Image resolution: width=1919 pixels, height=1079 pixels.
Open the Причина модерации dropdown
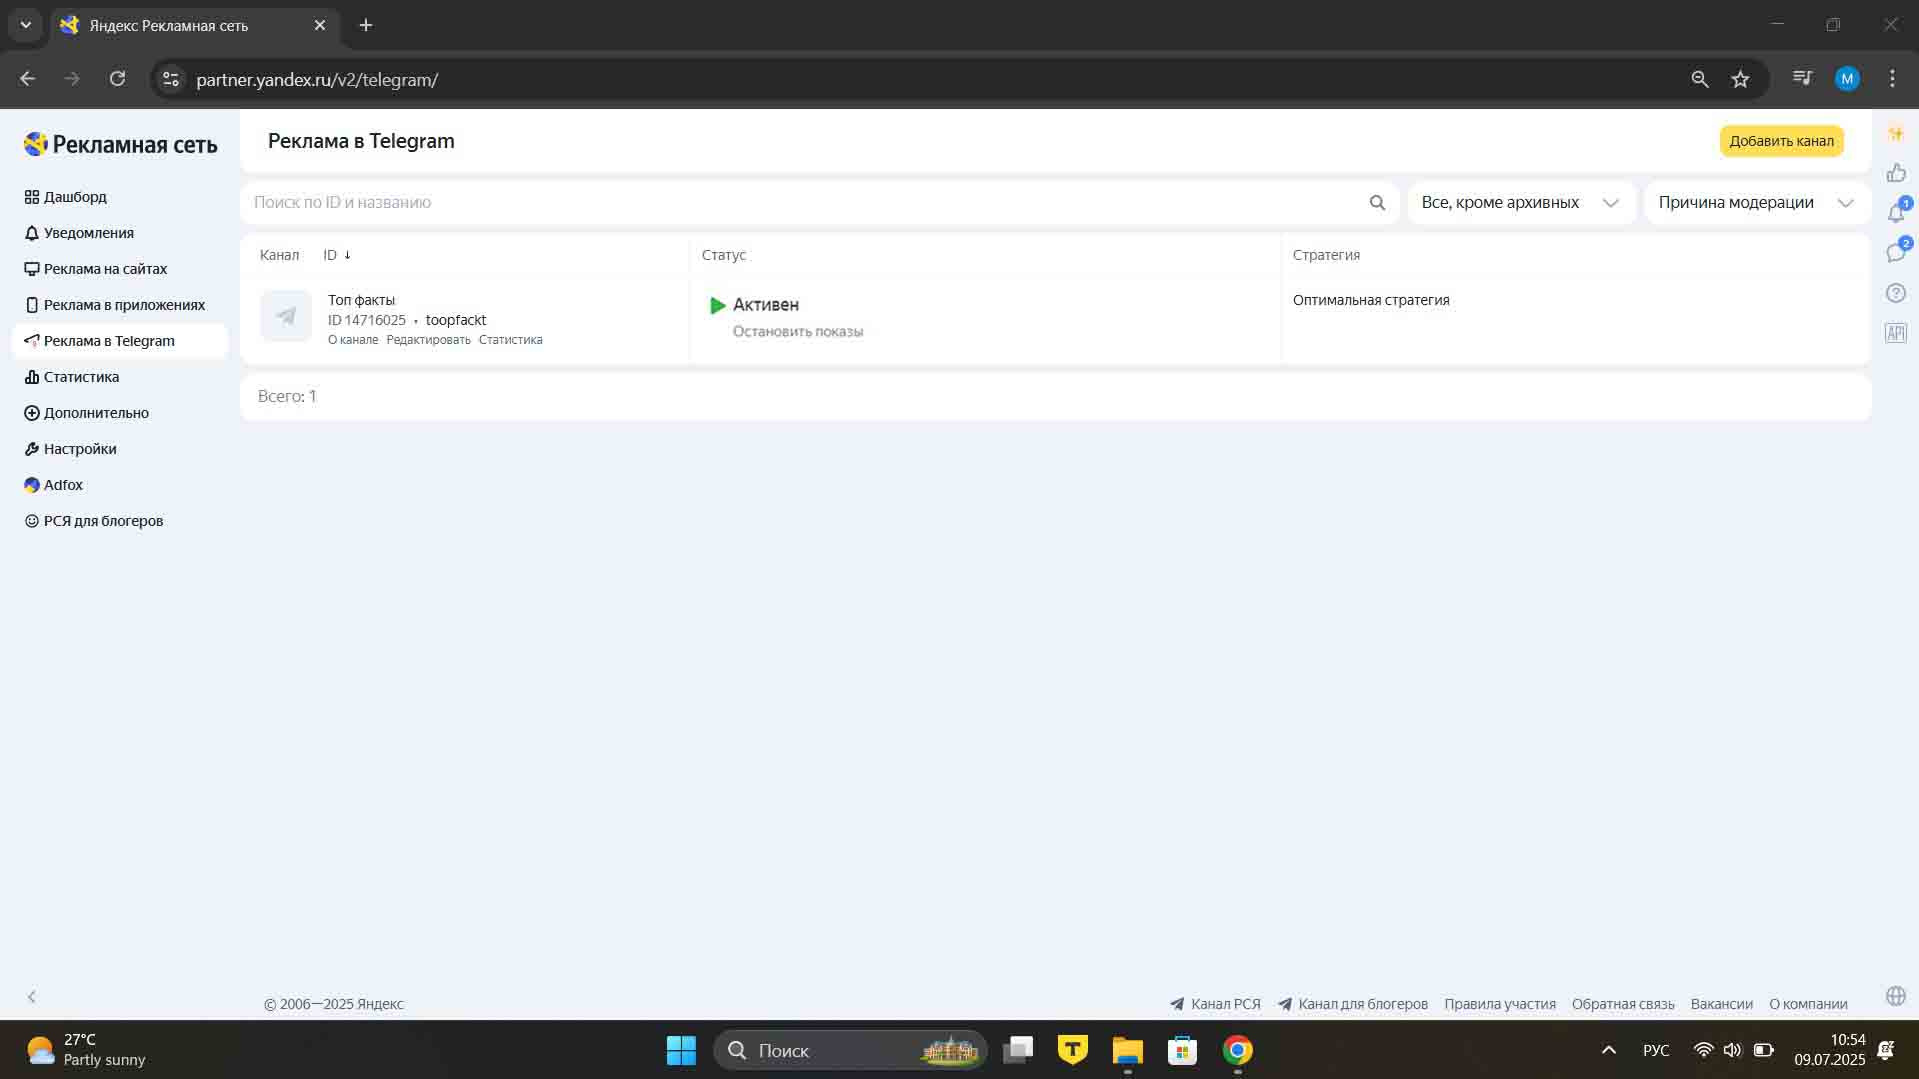(1757, 203)
